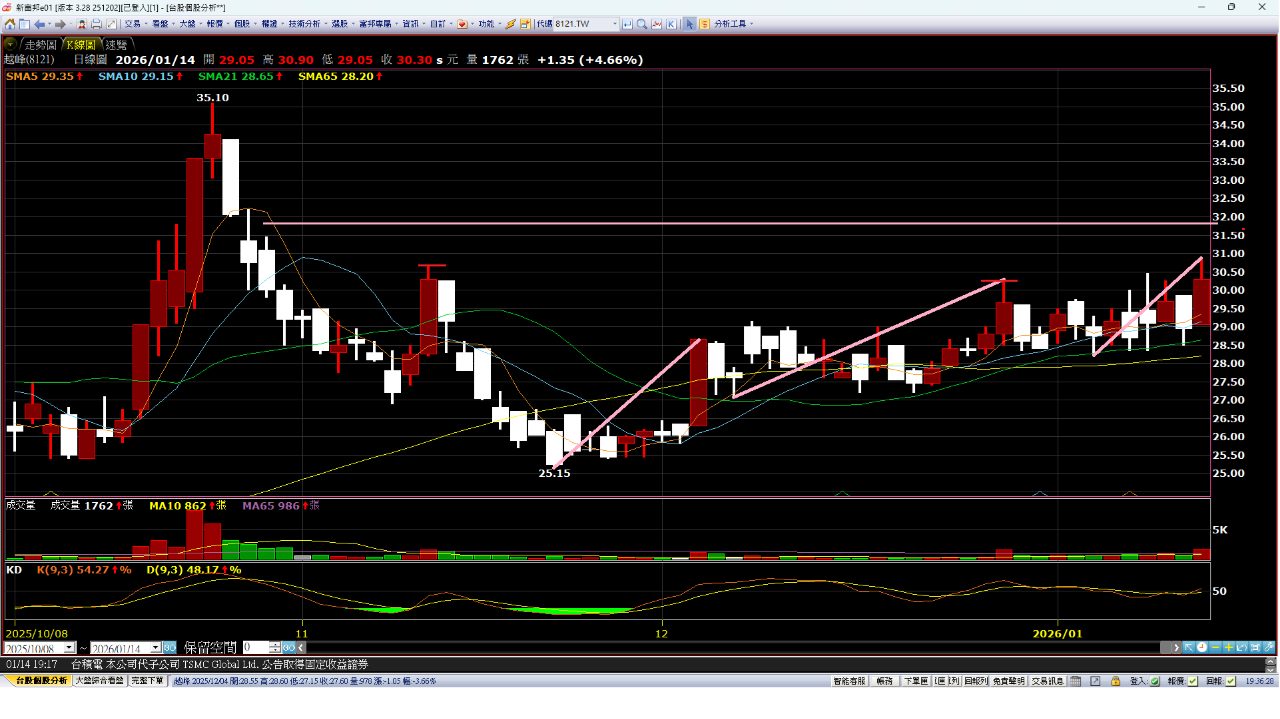This screenshot has width=1280, height=719.
Task: Open the start date 2025/10/08 dropdown
Action: [x=69, y=648]
